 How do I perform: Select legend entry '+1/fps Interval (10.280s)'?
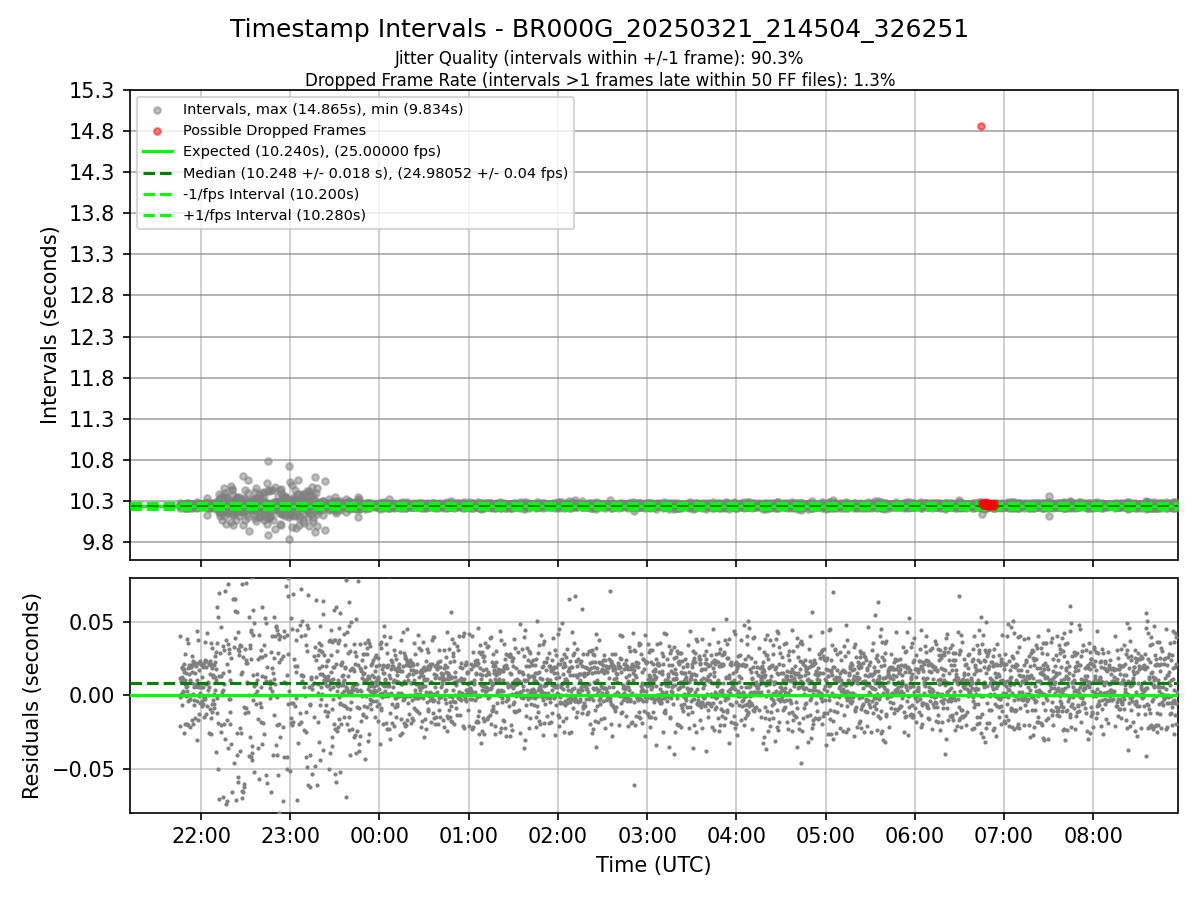pyautogui.click(x=274, y=215)
